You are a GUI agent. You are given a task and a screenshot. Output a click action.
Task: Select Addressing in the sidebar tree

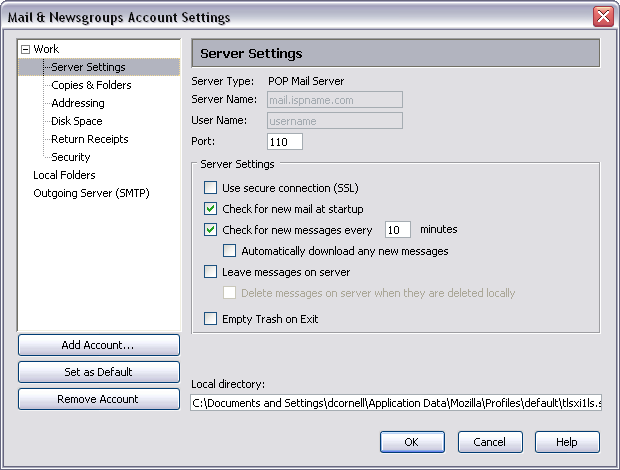click(x=78, y=103)
